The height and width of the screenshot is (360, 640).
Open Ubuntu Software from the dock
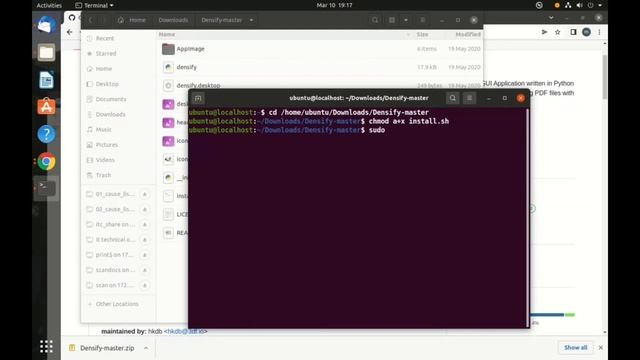[46, 107]
